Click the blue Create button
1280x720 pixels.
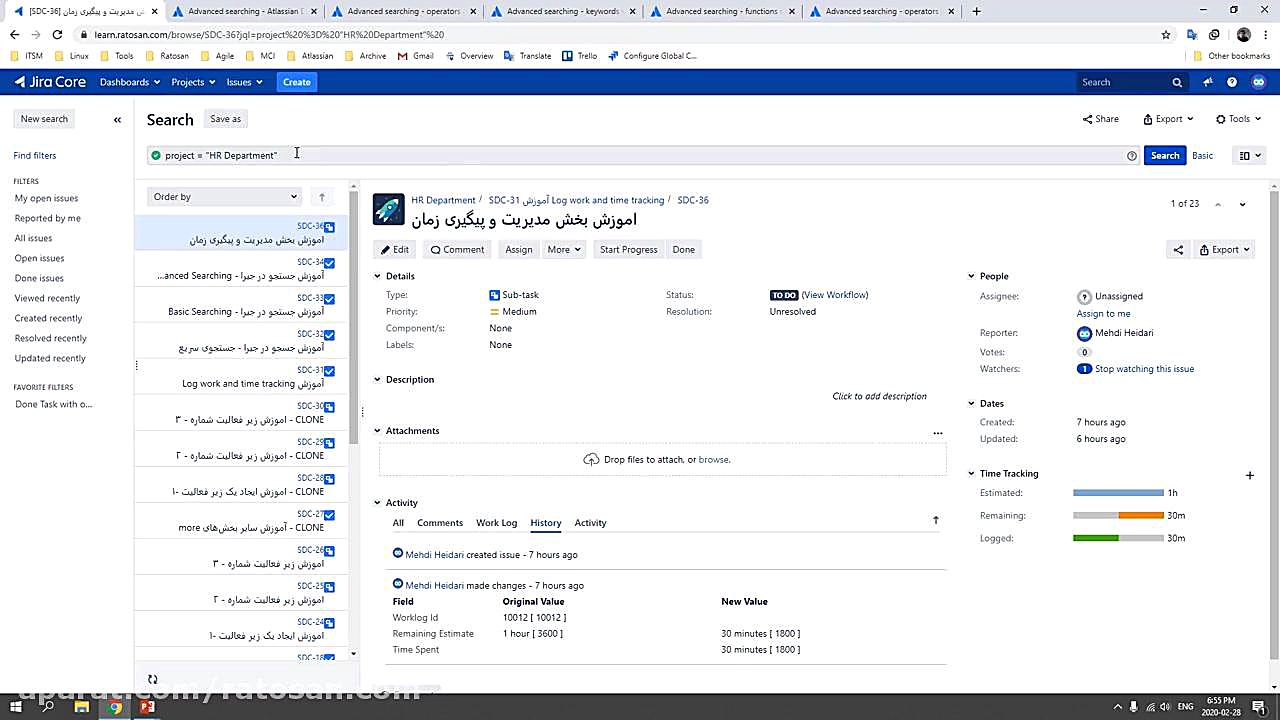(x=296, y=82)
